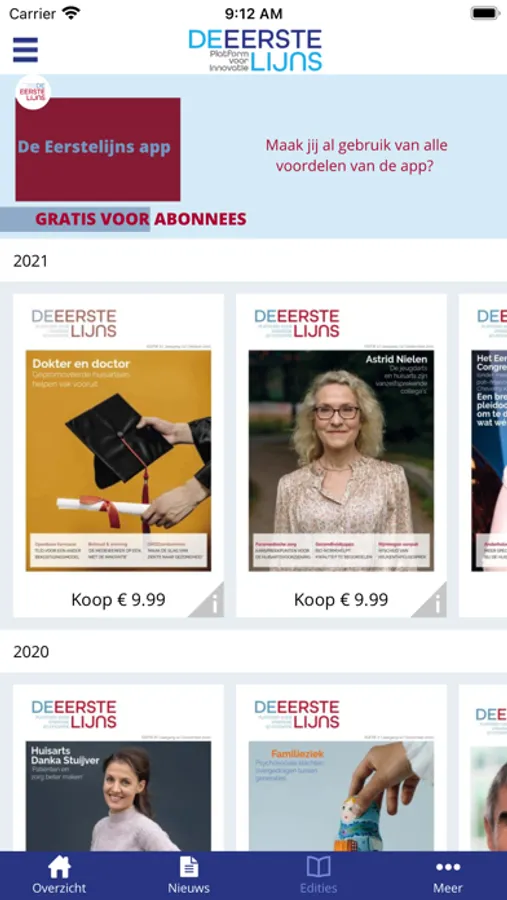The height and width of the screenshot is (900, 507).
Task: Open the Meer three-dots icon
Action: pos(448,867)
